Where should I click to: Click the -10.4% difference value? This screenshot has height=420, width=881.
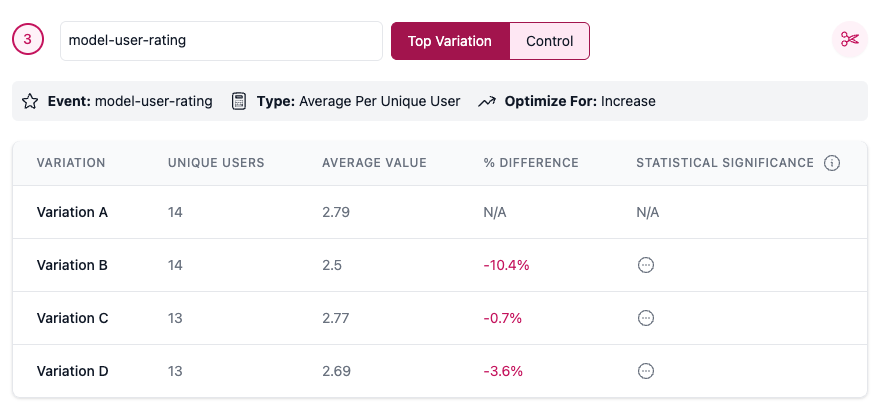pos(505,265)
